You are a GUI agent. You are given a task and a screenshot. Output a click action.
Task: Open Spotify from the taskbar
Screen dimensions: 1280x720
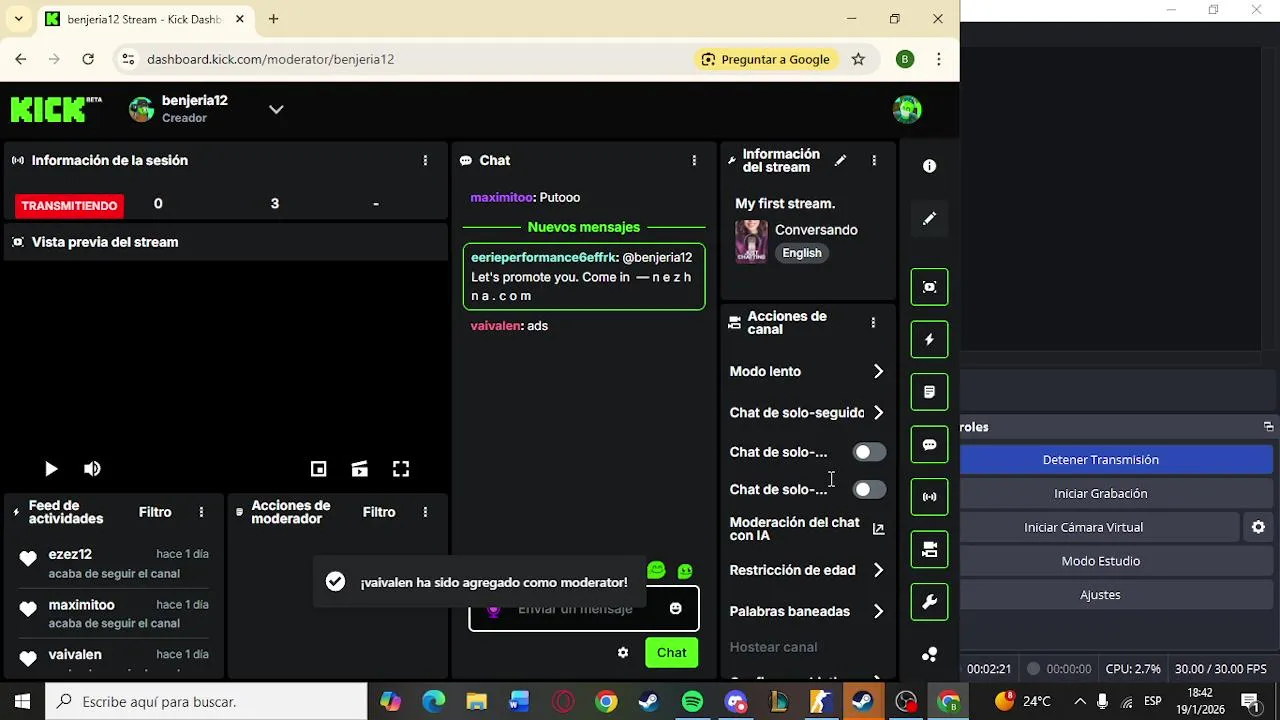692,702
